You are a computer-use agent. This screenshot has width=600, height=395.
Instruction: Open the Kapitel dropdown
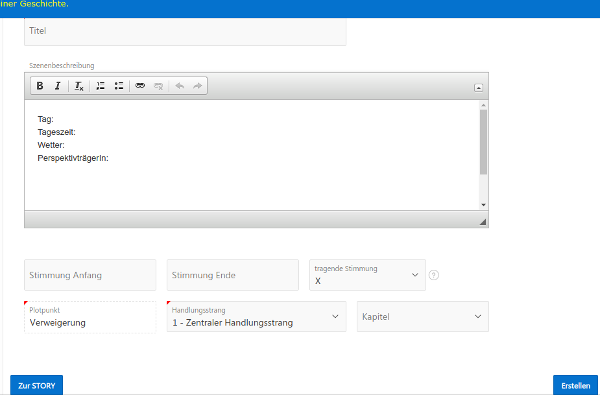423,317
